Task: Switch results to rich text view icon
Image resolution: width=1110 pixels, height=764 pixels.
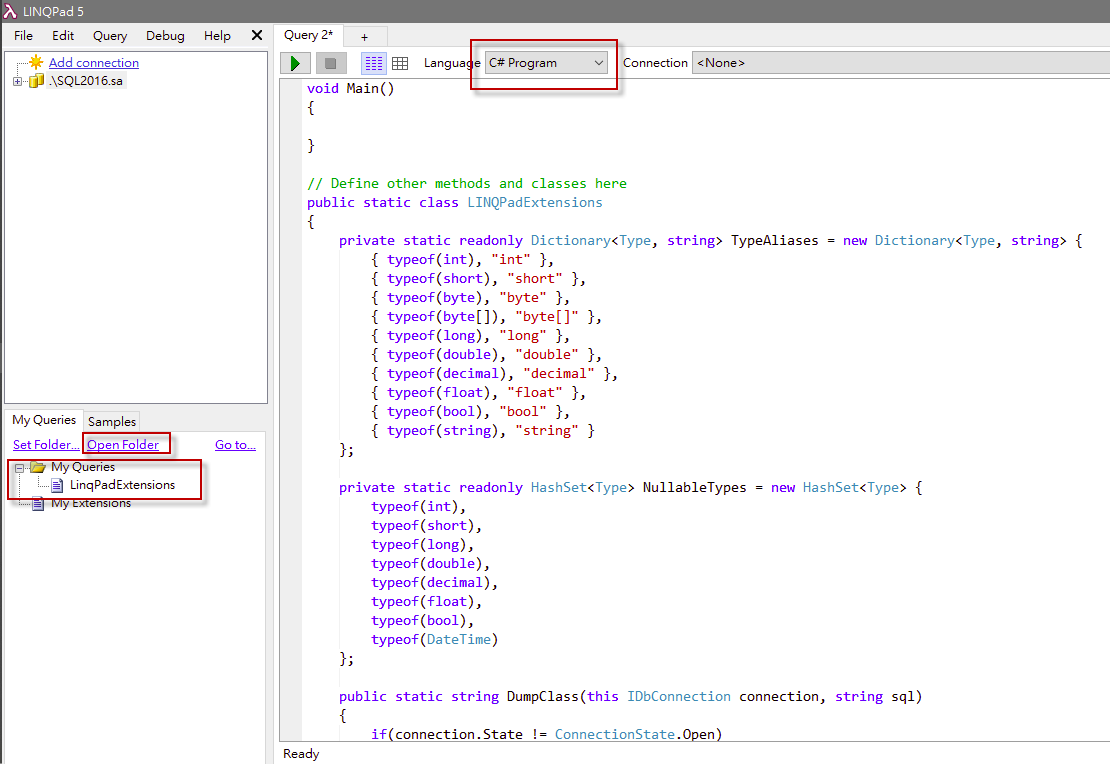Action: (374, 63)
